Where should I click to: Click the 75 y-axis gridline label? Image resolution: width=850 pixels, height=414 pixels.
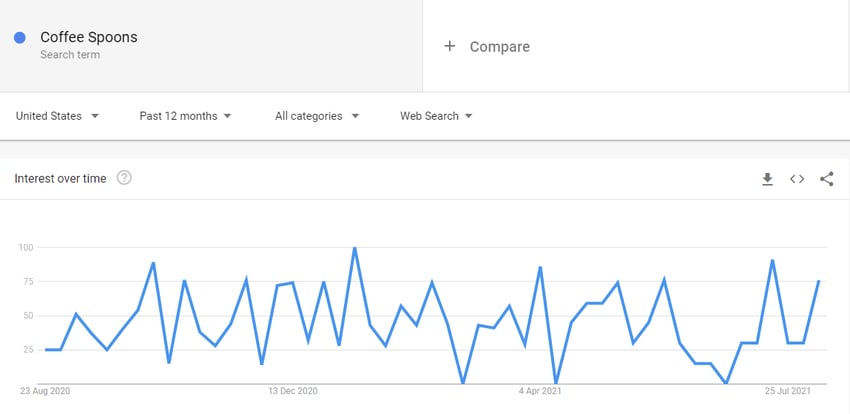28,281
